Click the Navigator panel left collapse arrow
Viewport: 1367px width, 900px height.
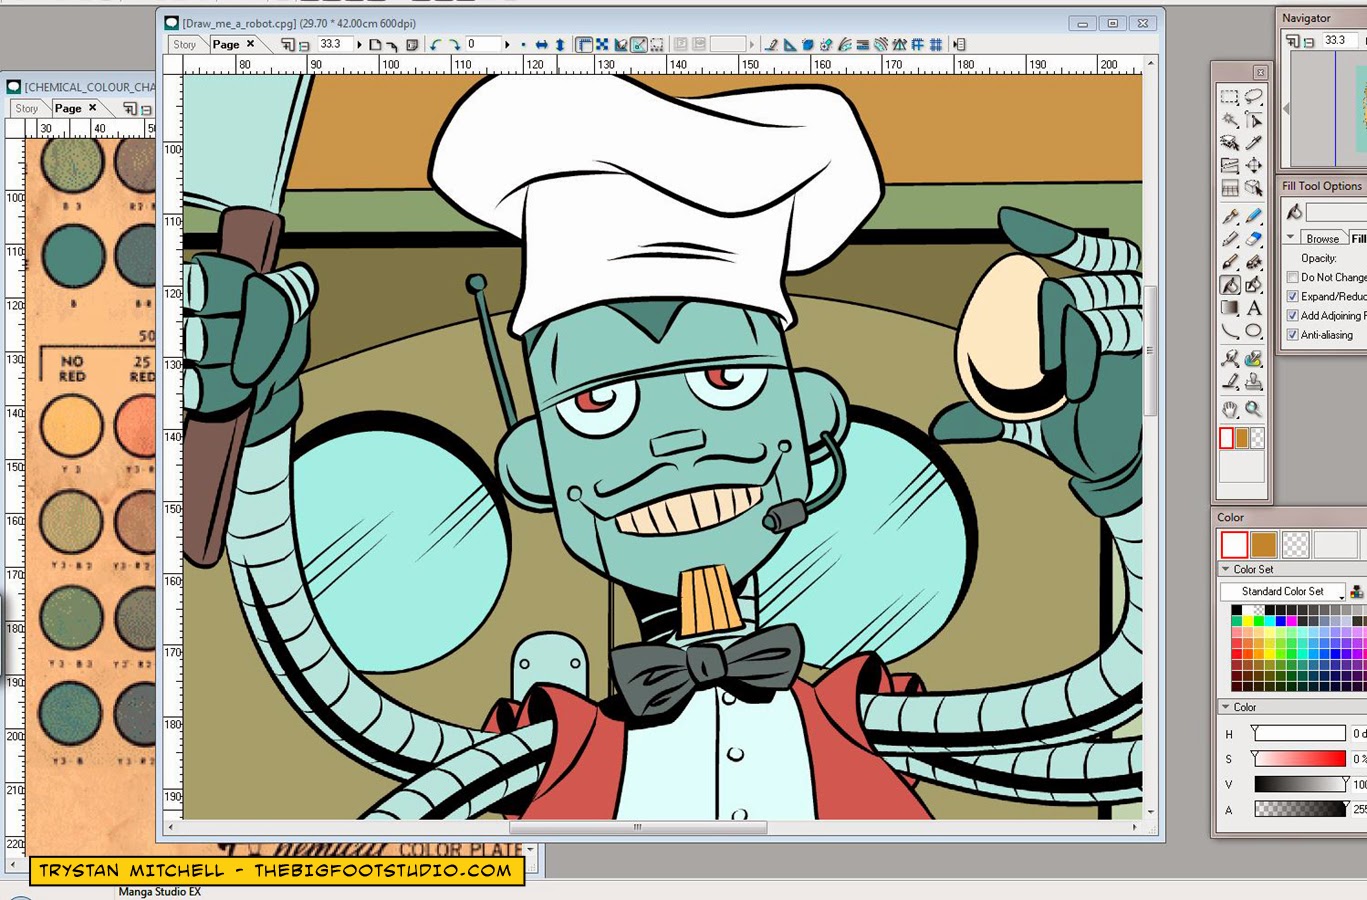[x=1287, y=107]
